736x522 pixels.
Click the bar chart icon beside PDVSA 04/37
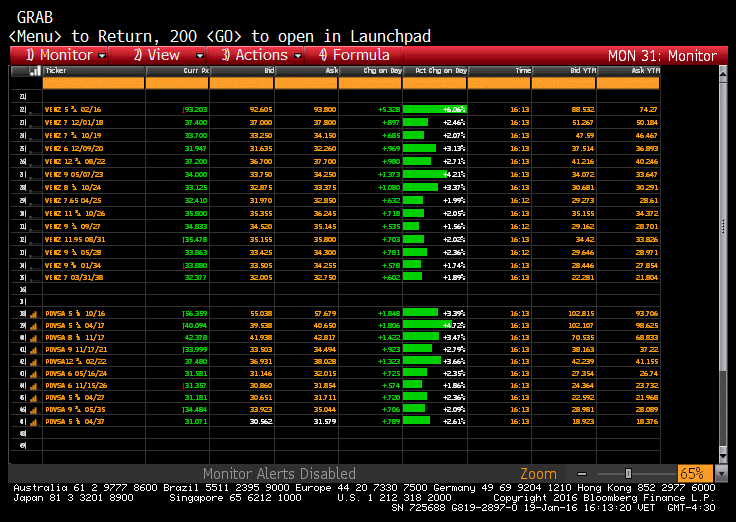33,422
